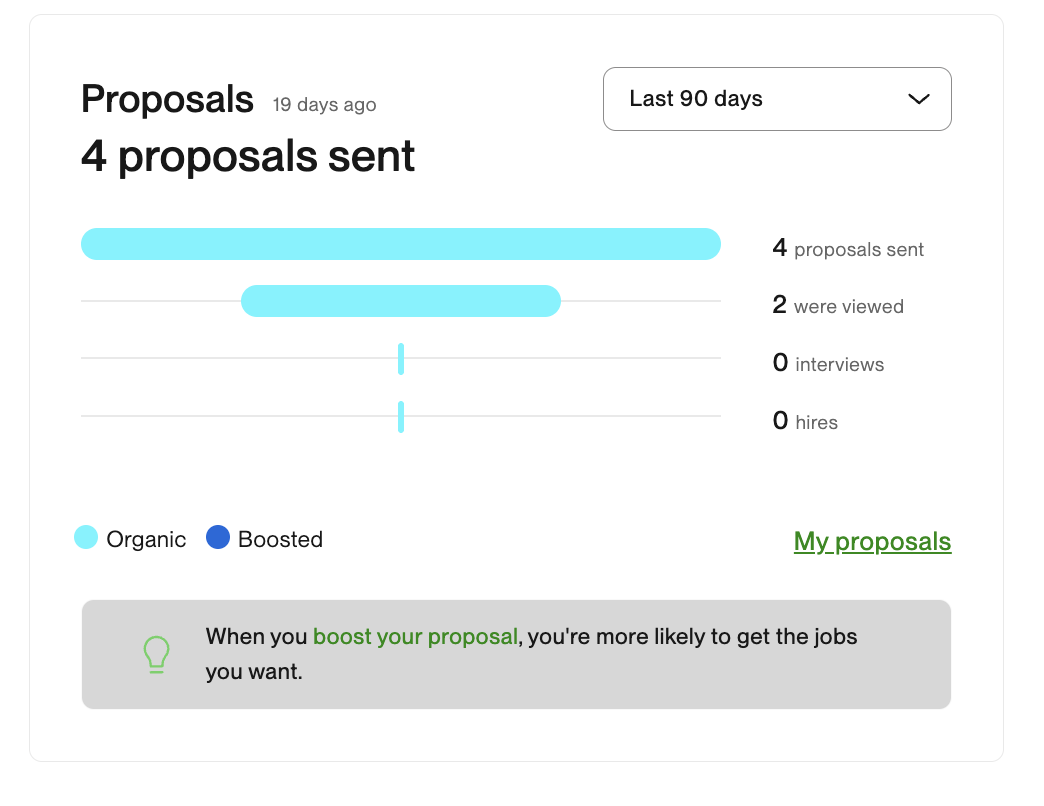The width and height of the screenshot is (1044, 806).
Task: Click the proposals sent funnel bar
Action: coord(400,243)
